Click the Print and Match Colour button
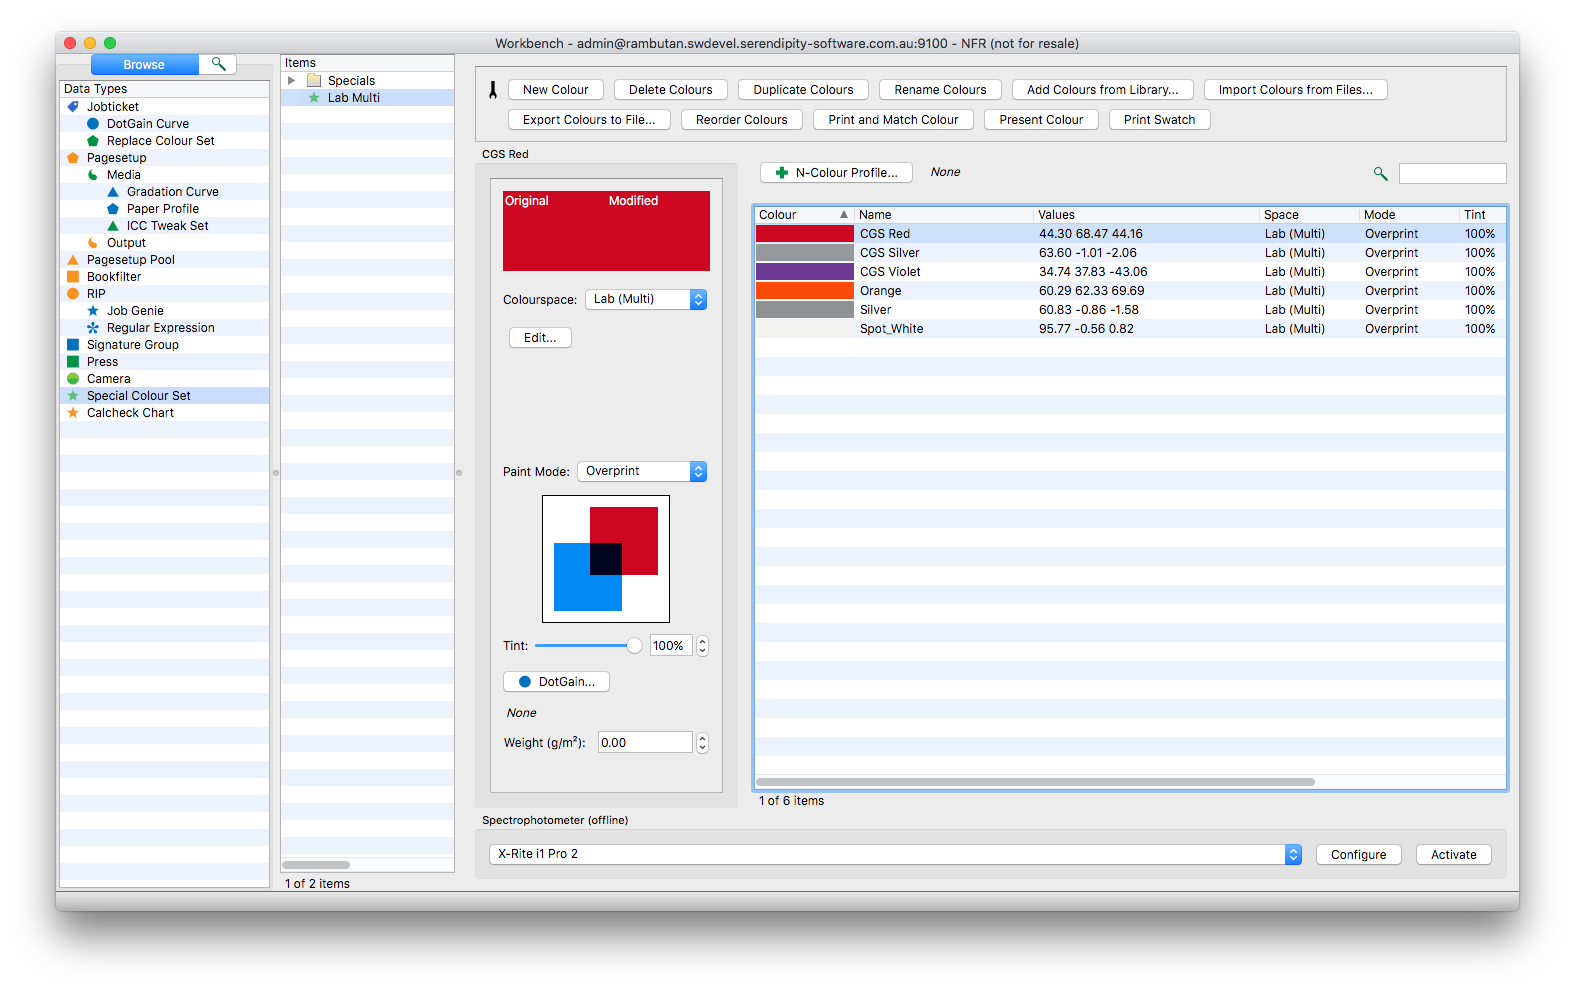The height and width of the screenshot is (991, 1575). 893,120
